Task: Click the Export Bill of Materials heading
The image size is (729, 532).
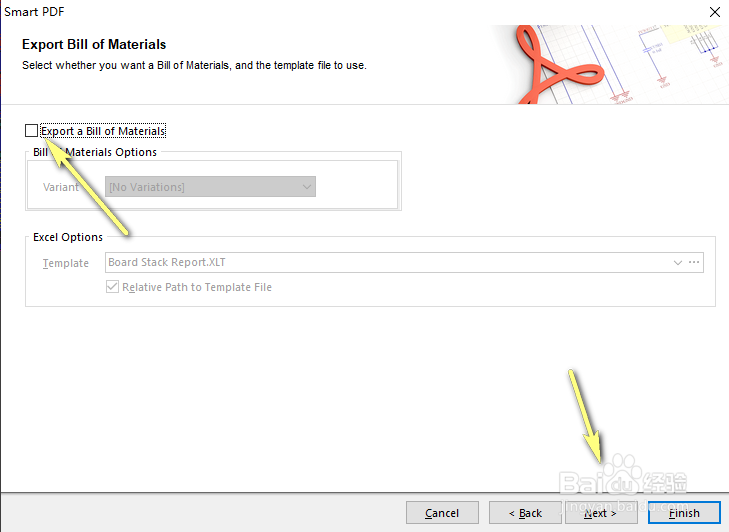Action: 94,44
